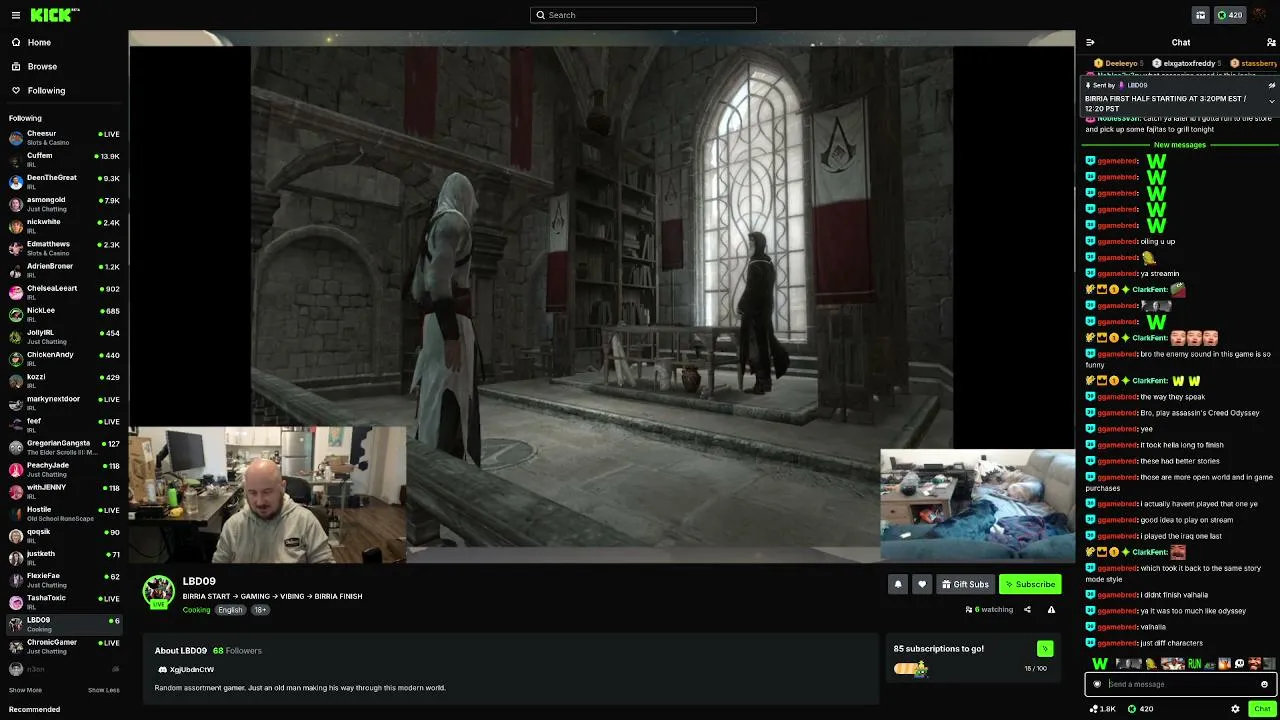Open ChronicGamer channel in following list
This screenshot has height=720, width=1280.
coord(64,646)
